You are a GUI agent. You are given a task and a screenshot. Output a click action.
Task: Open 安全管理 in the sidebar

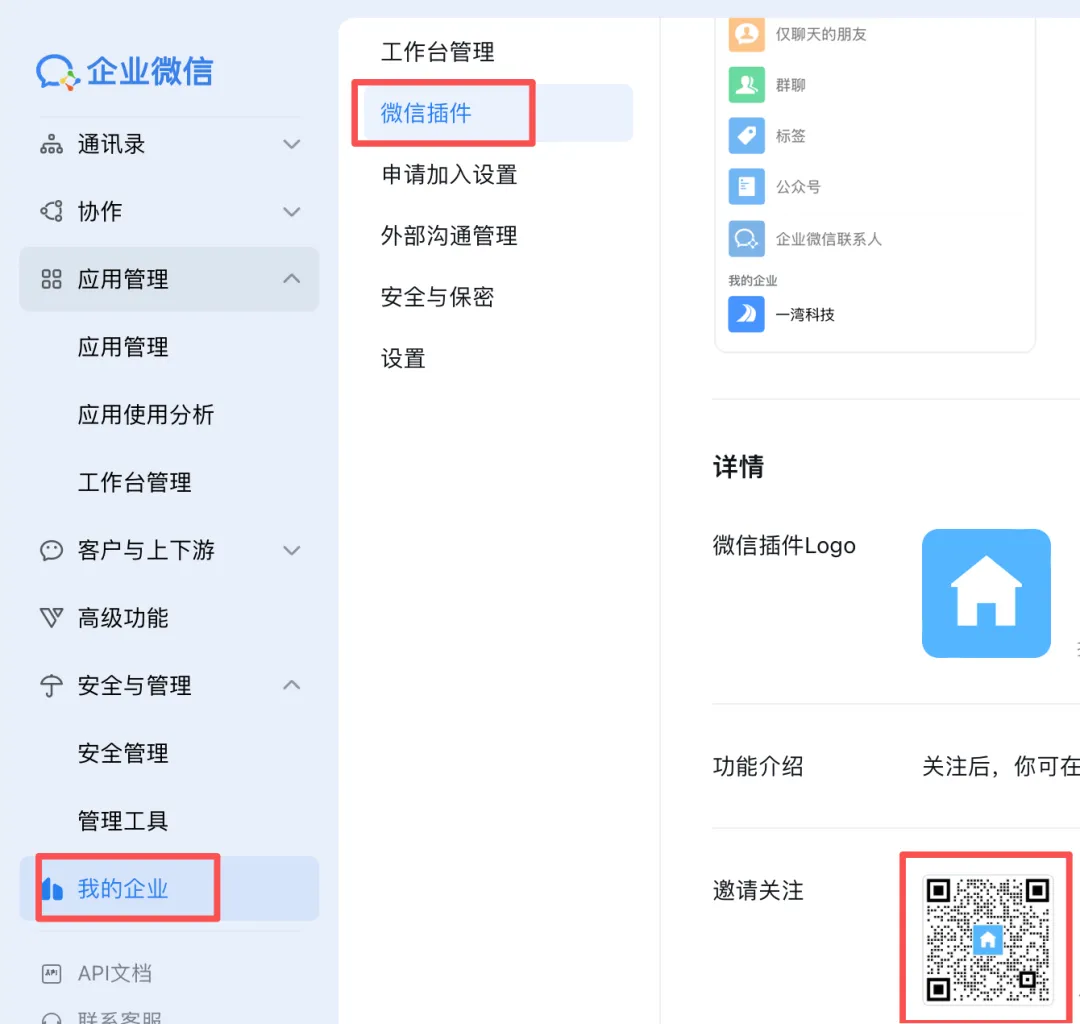(123, 753)
